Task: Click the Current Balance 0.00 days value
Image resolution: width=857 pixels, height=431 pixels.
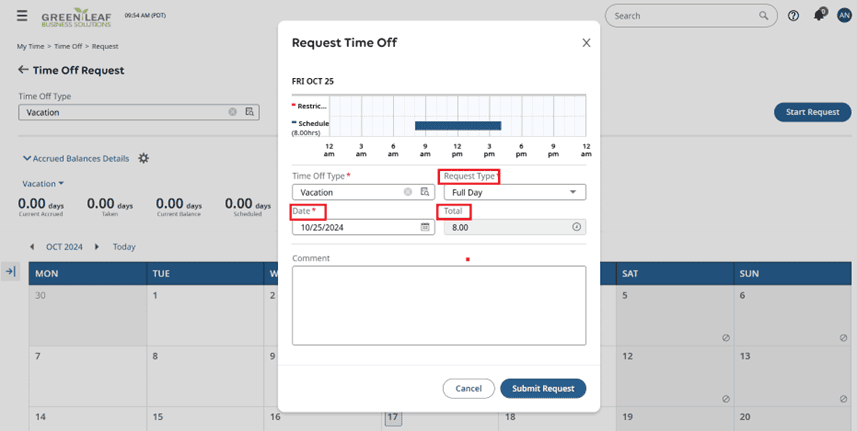Action: (179, 205)
